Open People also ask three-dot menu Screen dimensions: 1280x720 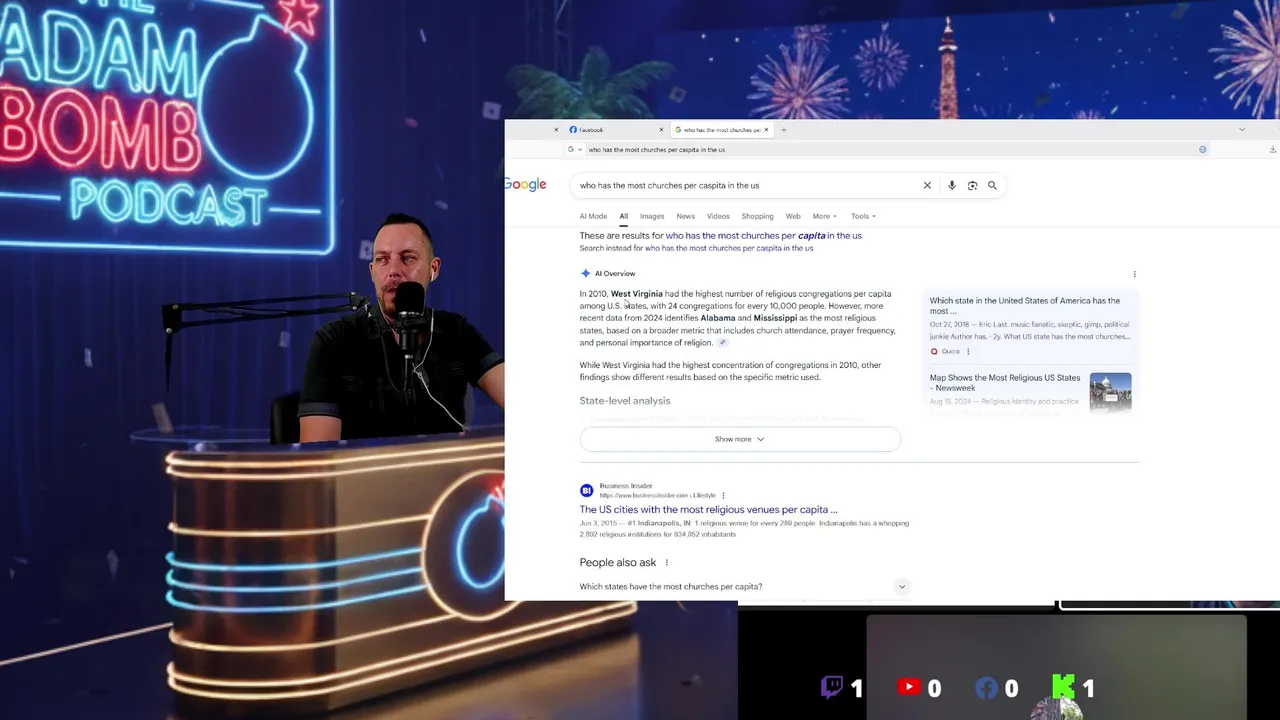tap(666, 563)
